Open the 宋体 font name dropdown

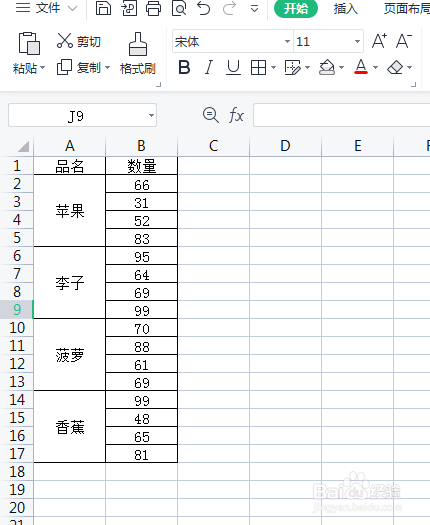click(x=287, y=42)
